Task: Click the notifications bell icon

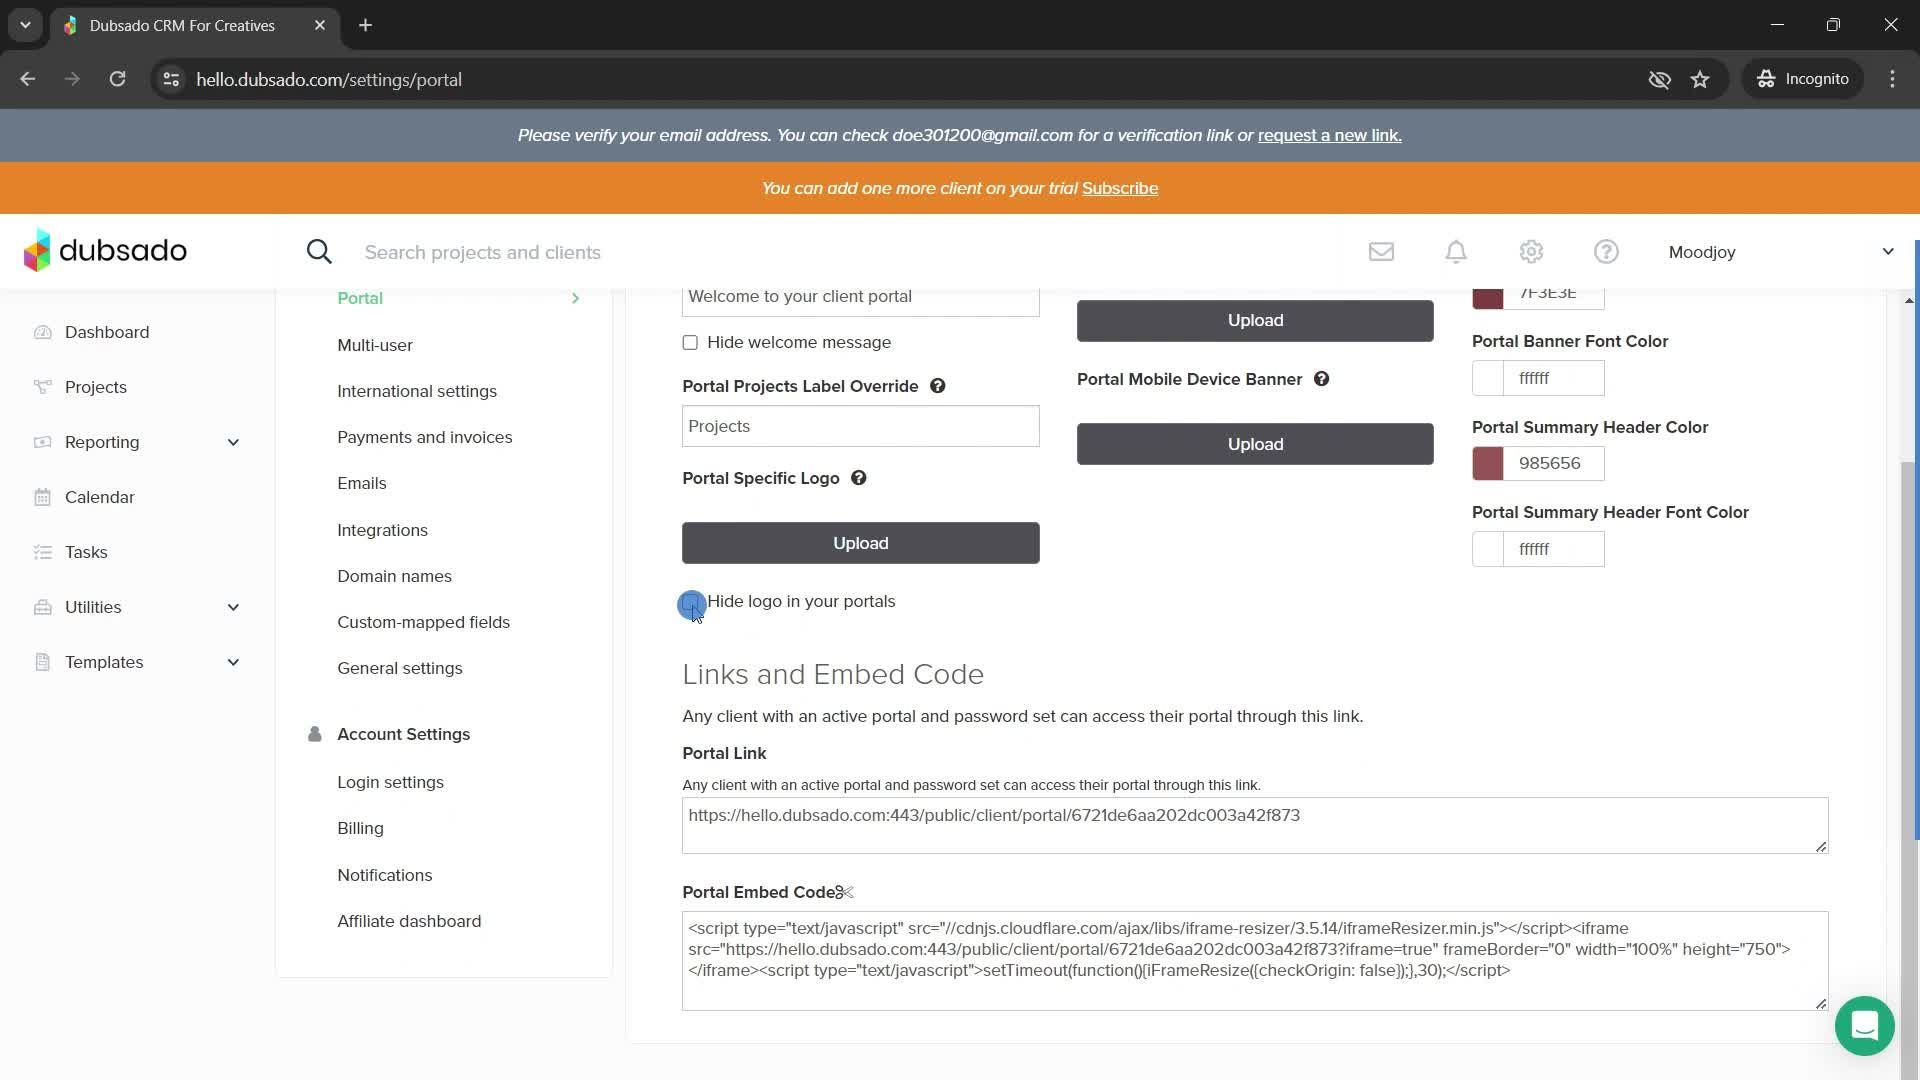Action: [x=1456, y=252]
